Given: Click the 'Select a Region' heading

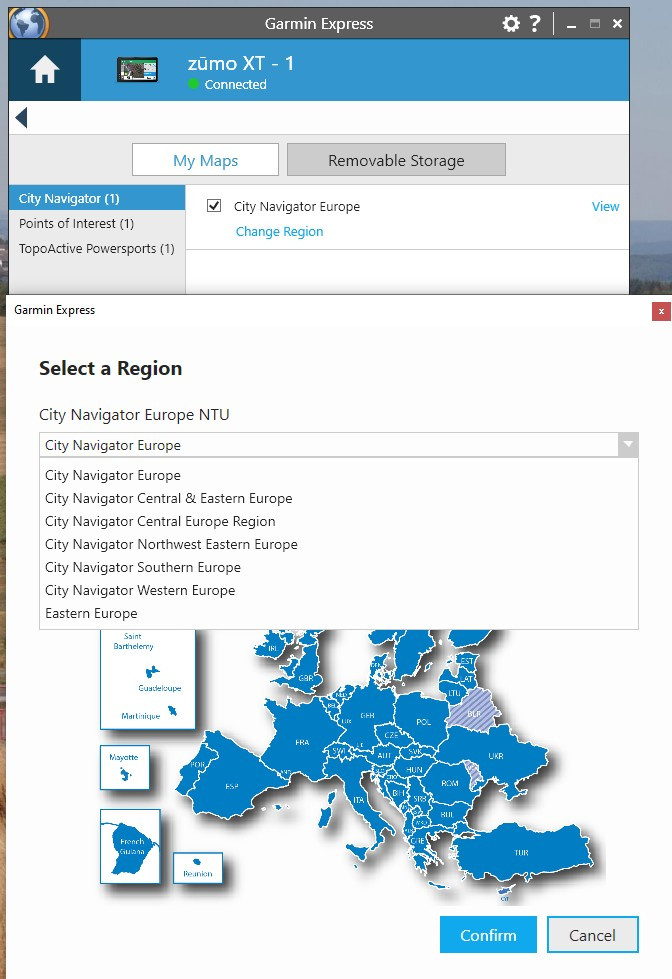Looking at the screenshot, I should 111,368.
